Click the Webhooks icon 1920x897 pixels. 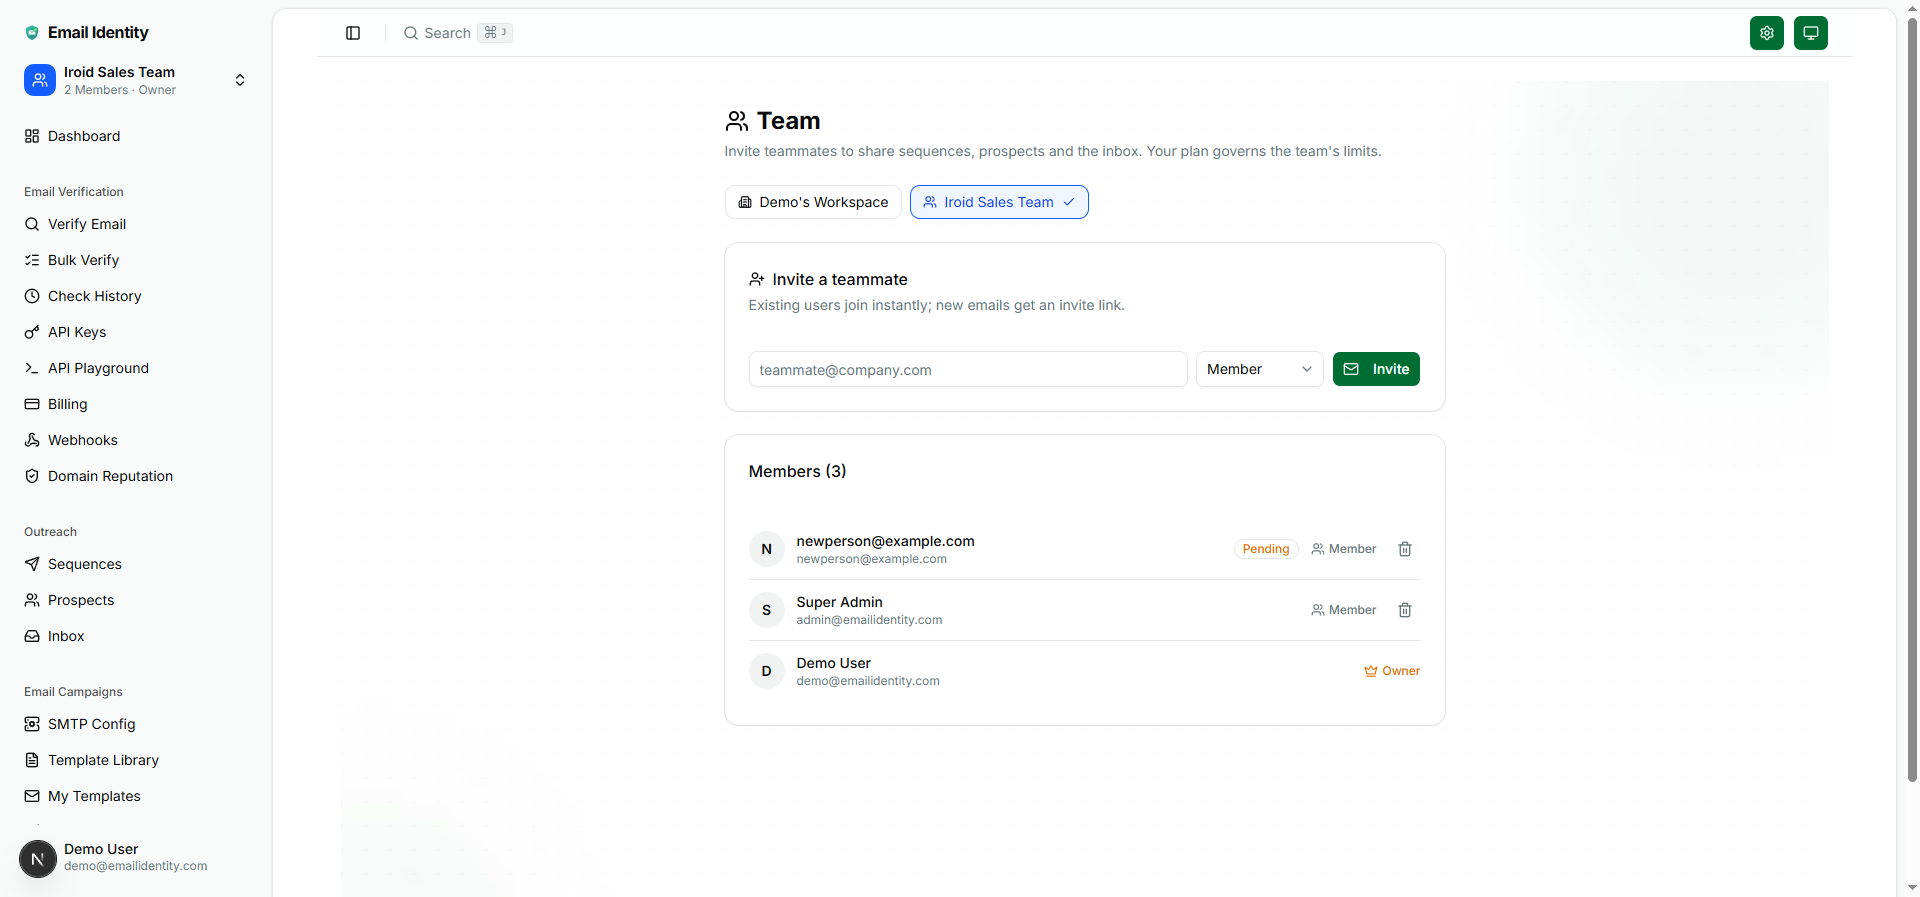32,440
